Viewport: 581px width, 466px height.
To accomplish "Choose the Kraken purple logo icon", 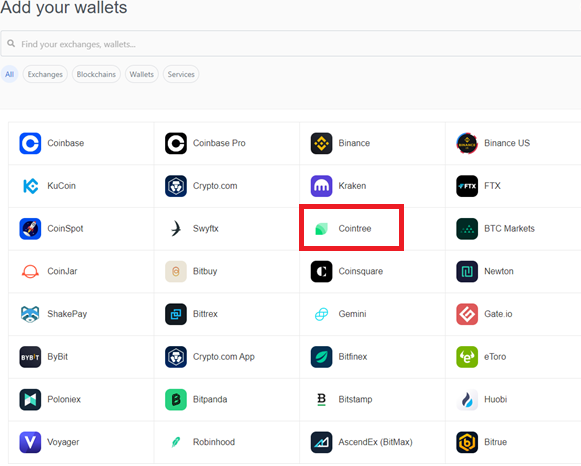I will 321,186.
